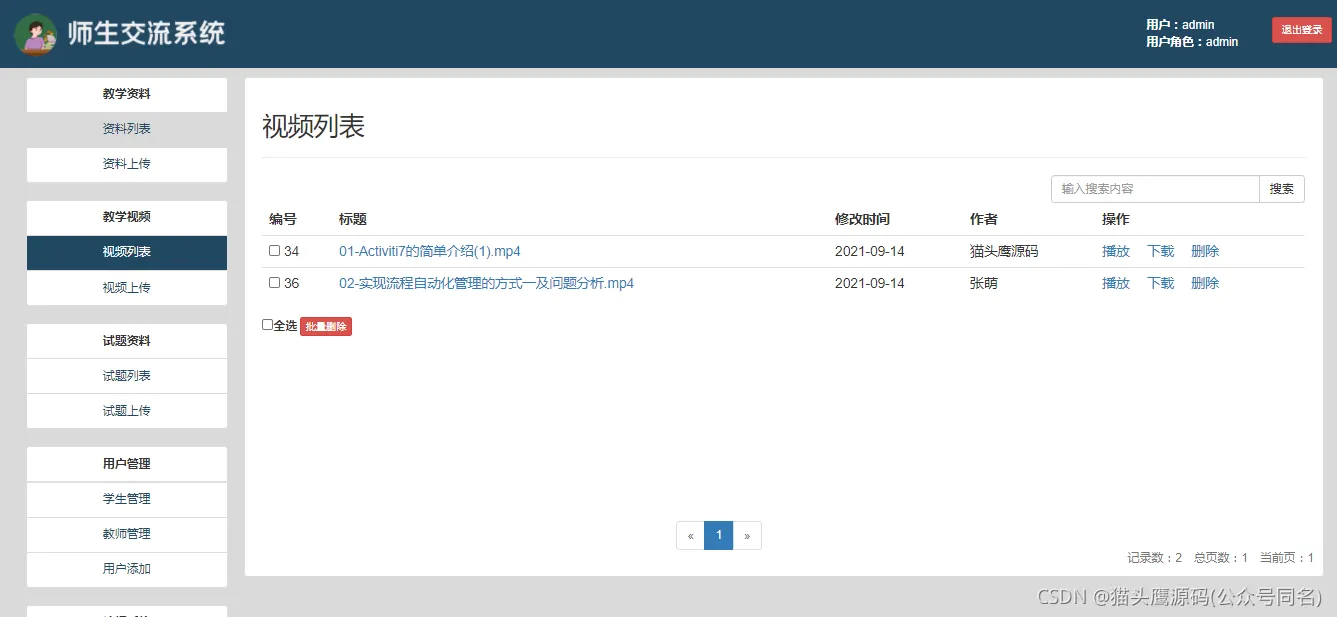Click the 修改时间 column header
The width and height of the screenshot is (1337, 617).
(x=862, y=219)
